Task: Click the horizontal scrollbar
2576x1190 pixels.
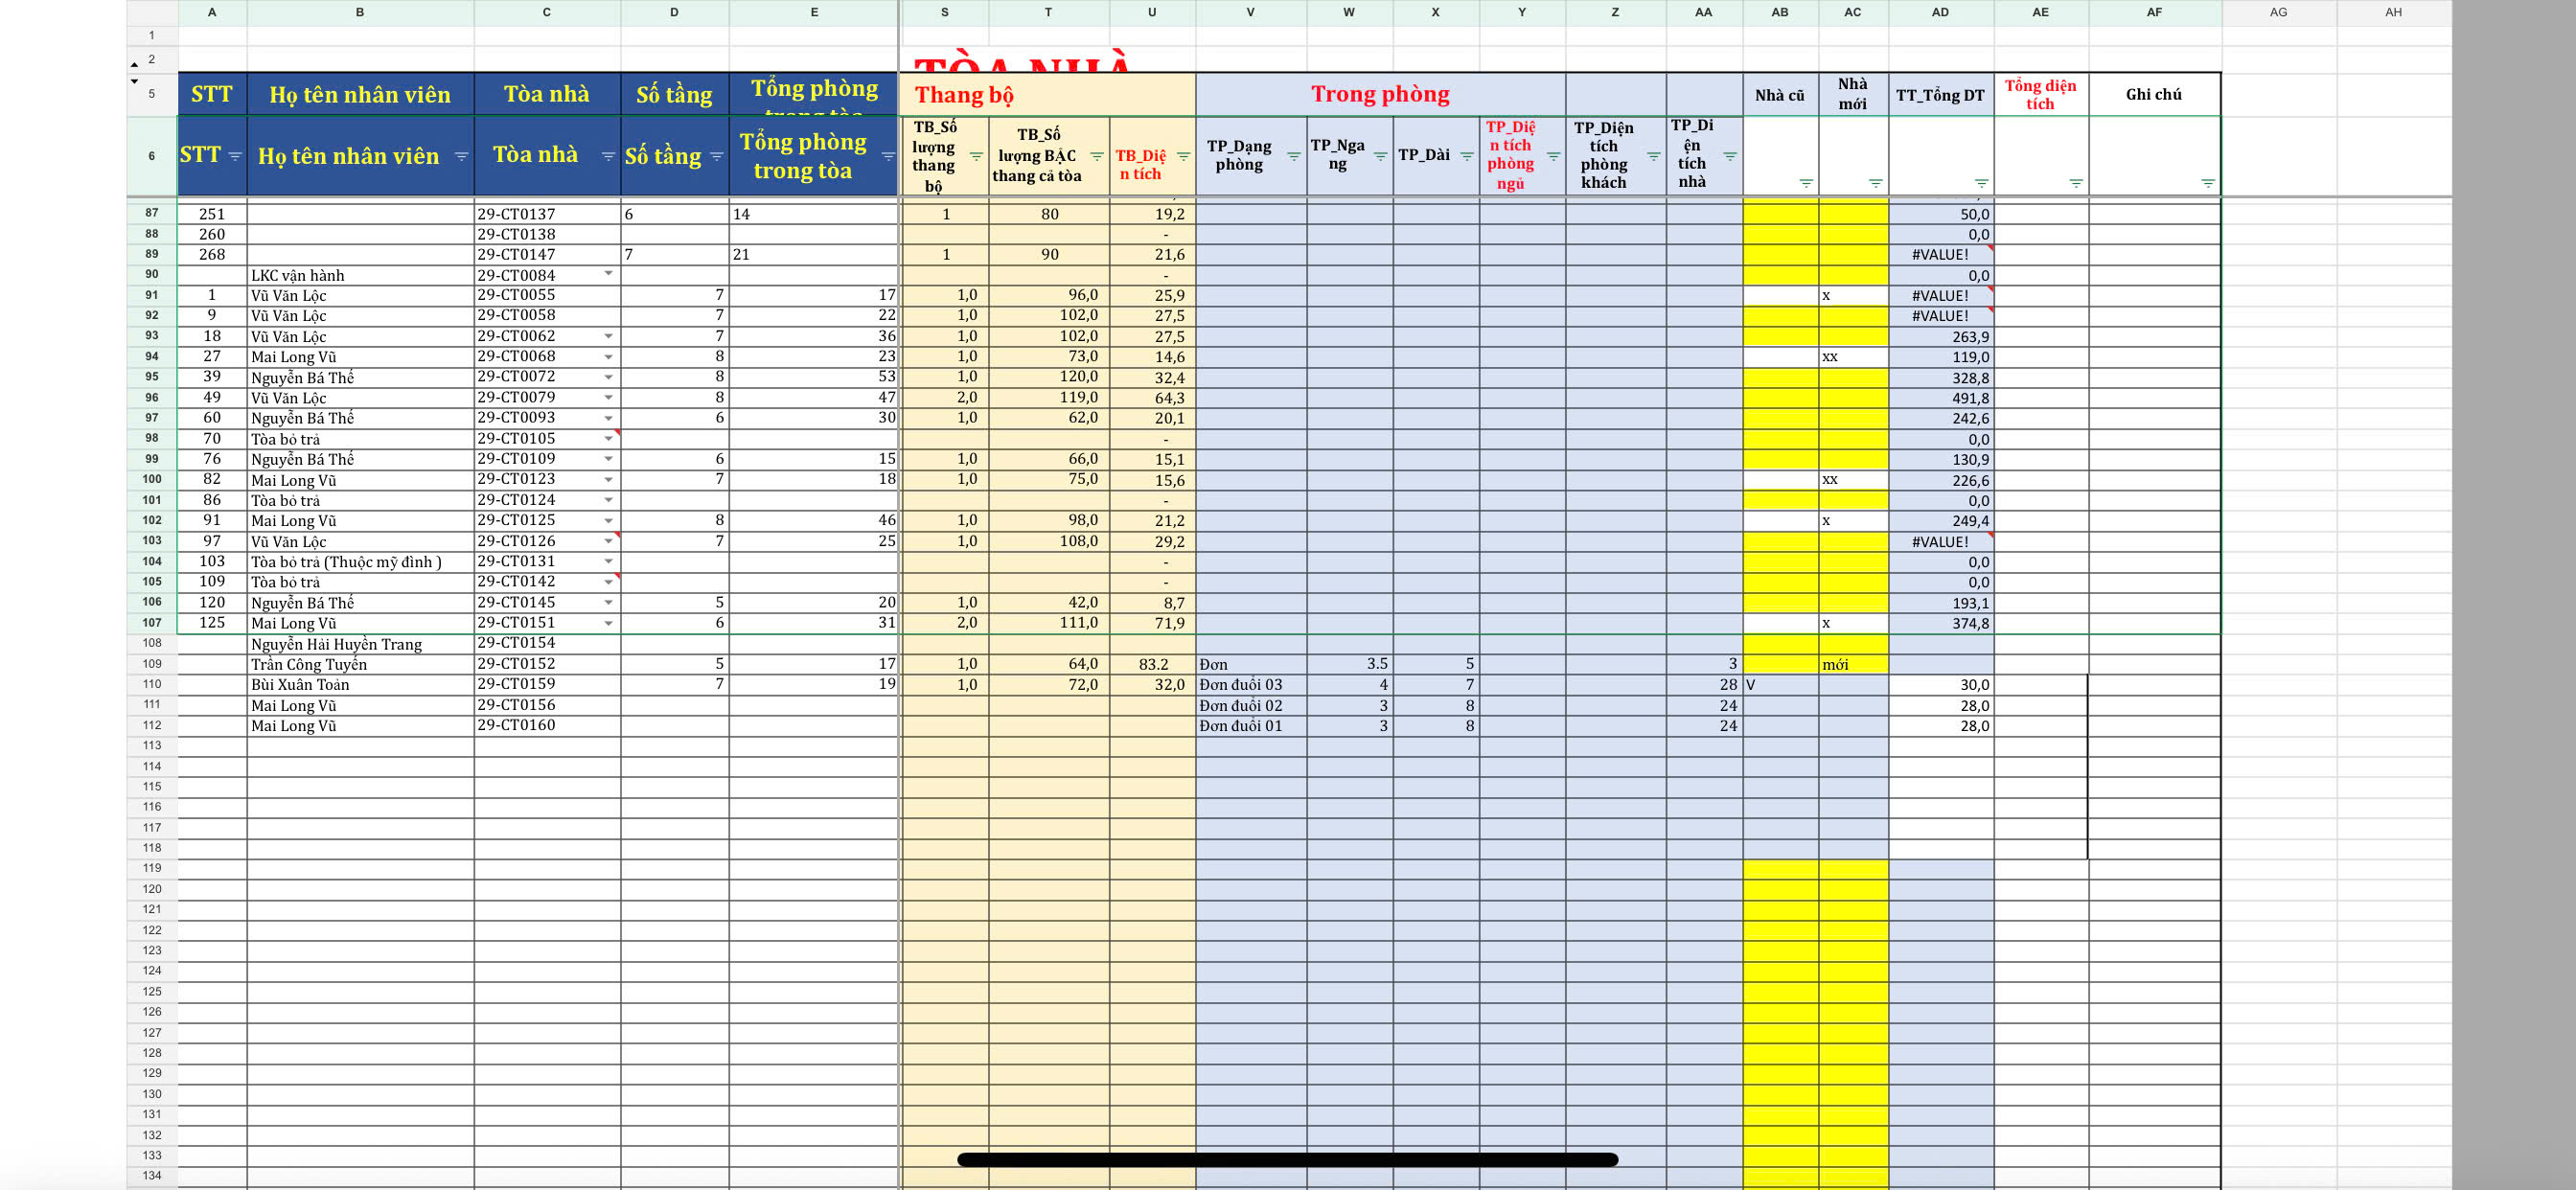Action: tap(1287, 1160)
